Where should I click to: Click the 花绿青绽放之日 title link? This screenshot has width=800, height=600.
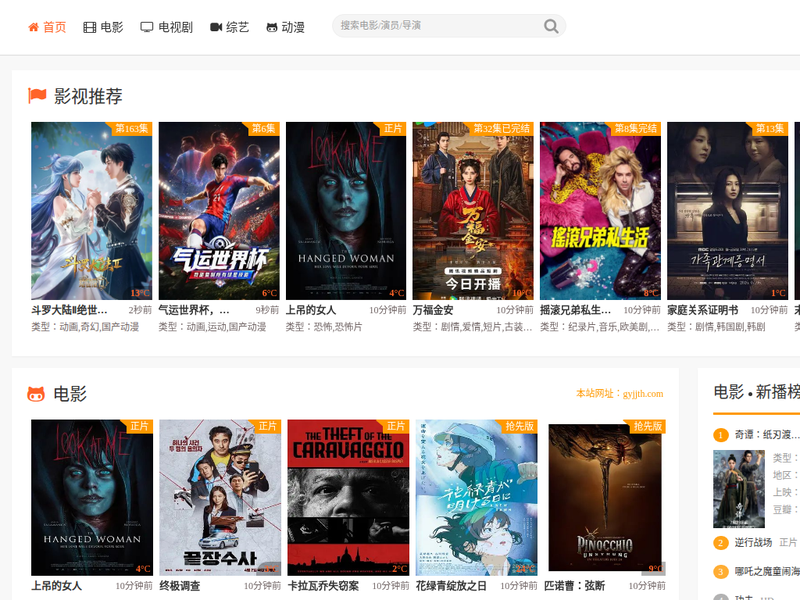tap(451, 586)
